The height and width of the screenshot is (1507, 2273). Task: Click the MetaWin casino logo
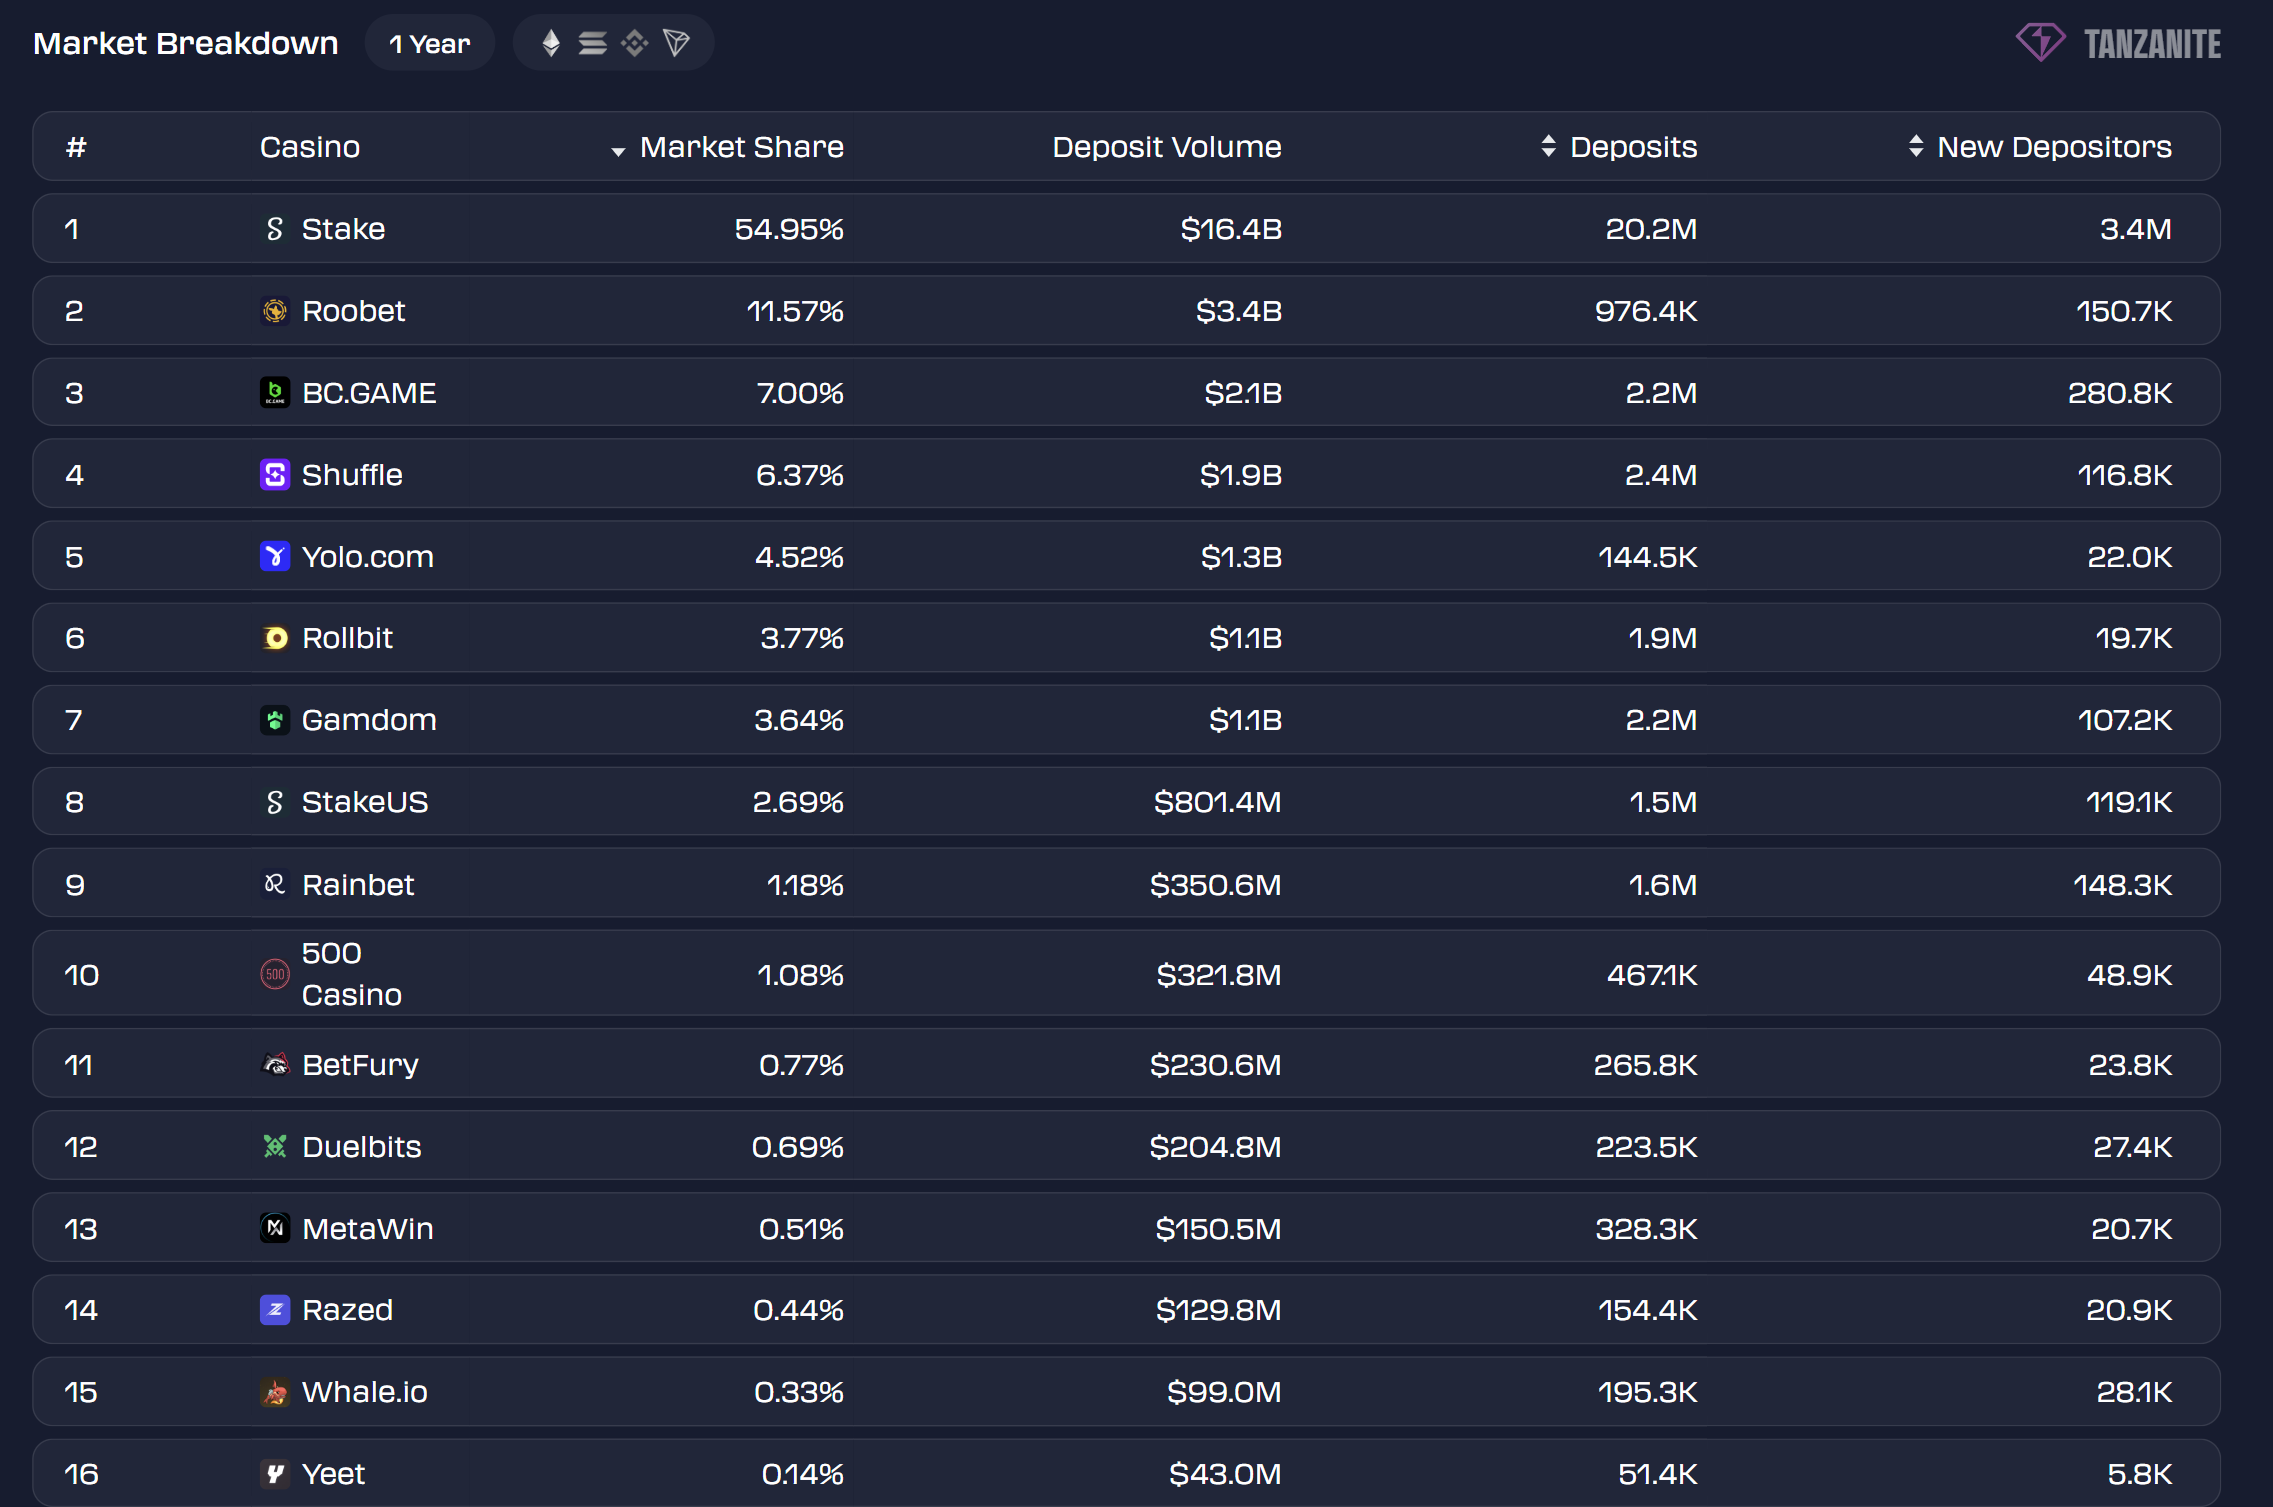click(275, 1228)
